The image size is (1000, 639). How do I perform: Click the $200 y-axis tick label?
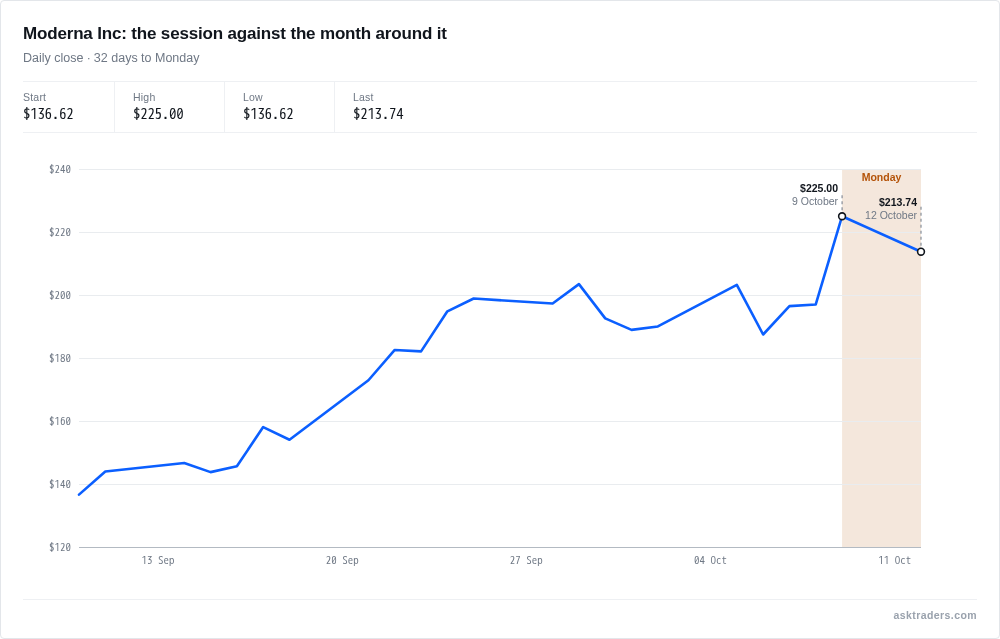tap(60, 295)
